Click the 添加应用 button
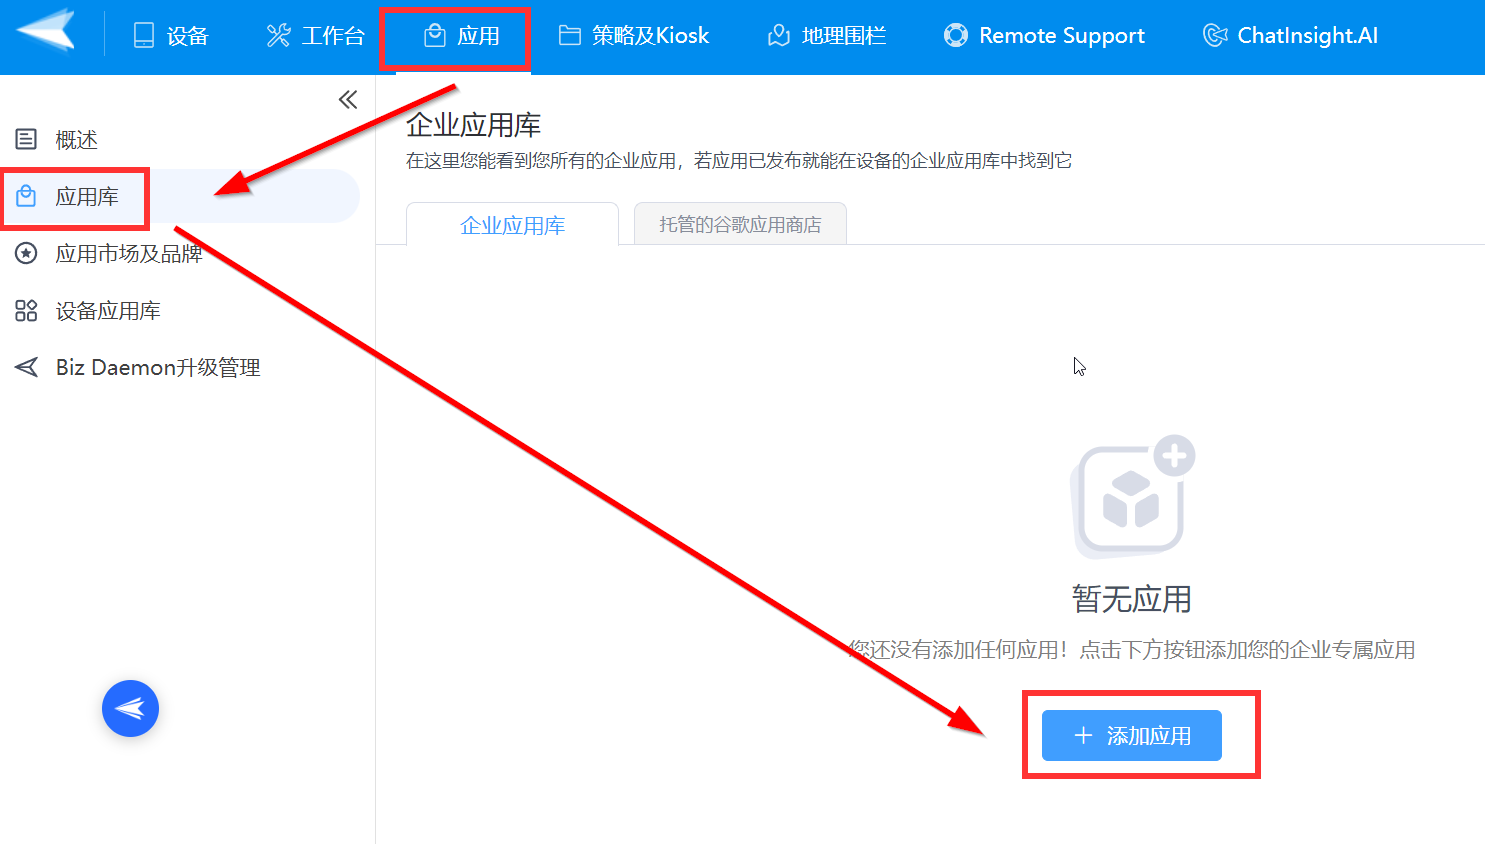Image resolution: width=1485 pixels, height=844 pixels. coord(1132,736)
